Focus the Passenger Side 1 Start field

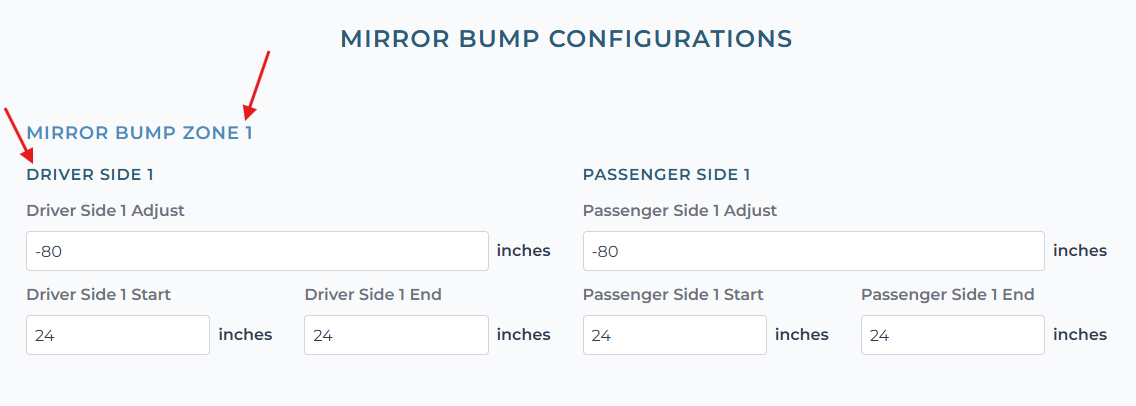[674, 335]
